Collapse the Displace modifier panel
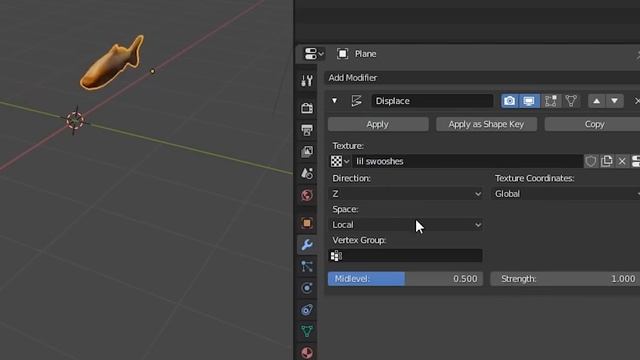 [x=334, y=100]
